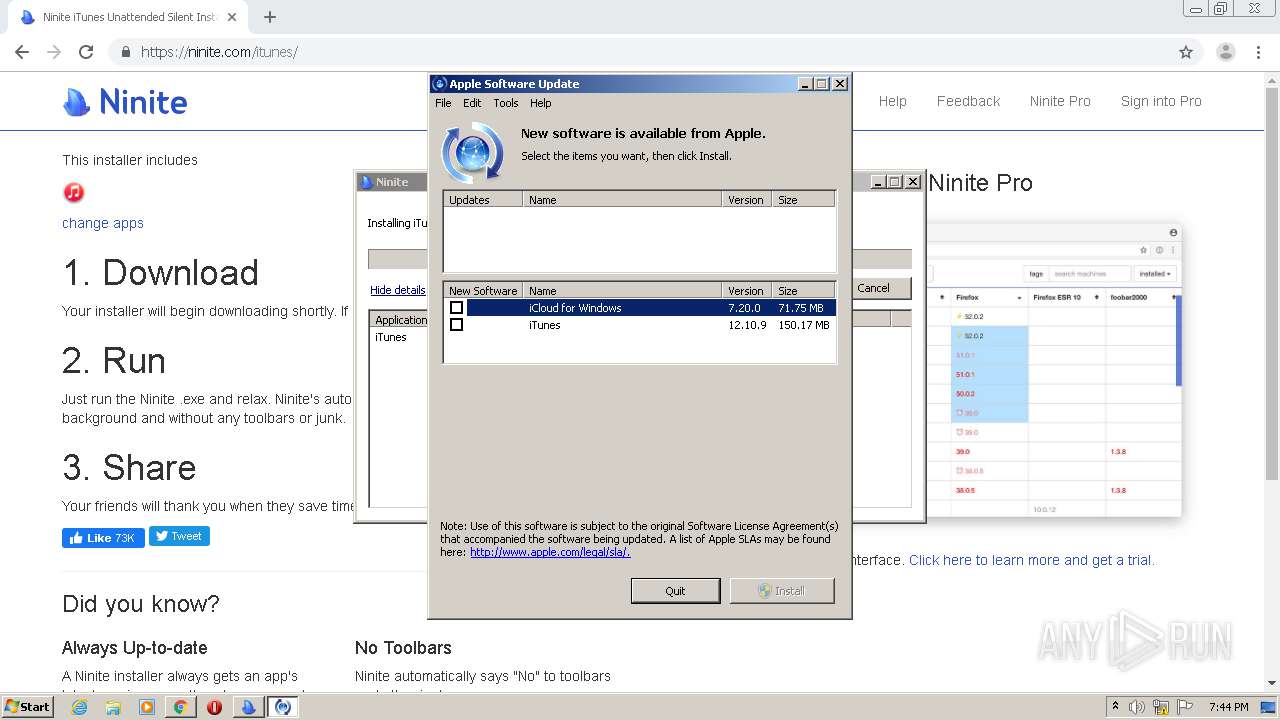
Task: Select the Ninite iTunes Unattended Silent tab
Action: click(x=128, y=17)
